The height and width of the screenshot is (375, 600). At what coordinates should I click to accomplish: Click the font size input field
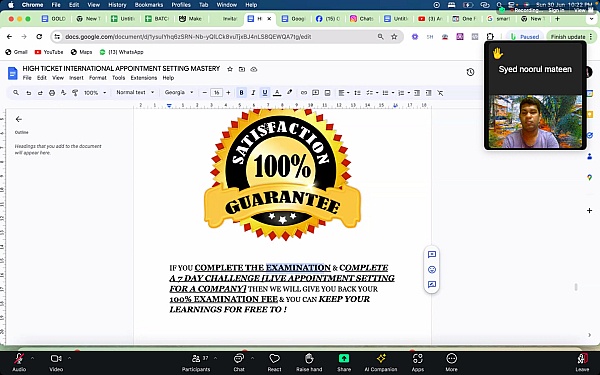217,93
